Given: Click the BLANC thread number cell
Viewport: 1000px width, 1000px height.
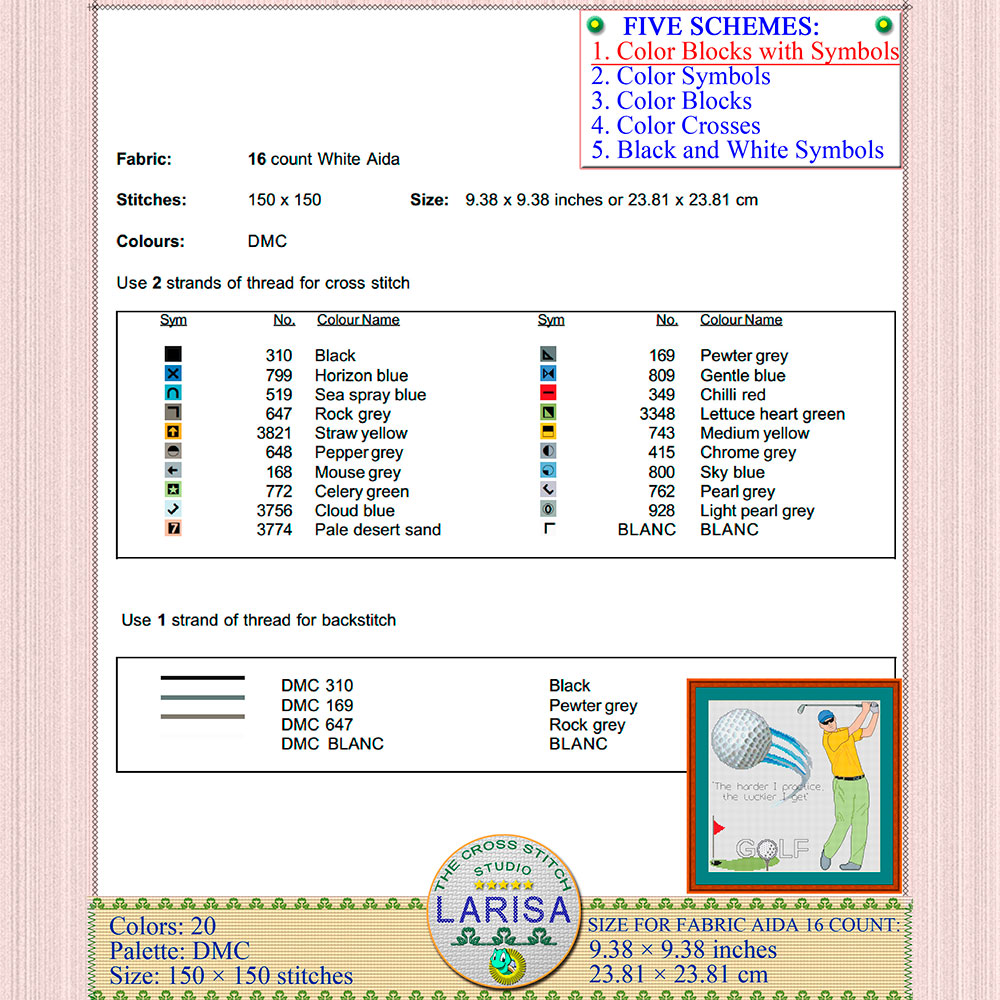Looking at the screenshot, I should (x=647, y=530).
